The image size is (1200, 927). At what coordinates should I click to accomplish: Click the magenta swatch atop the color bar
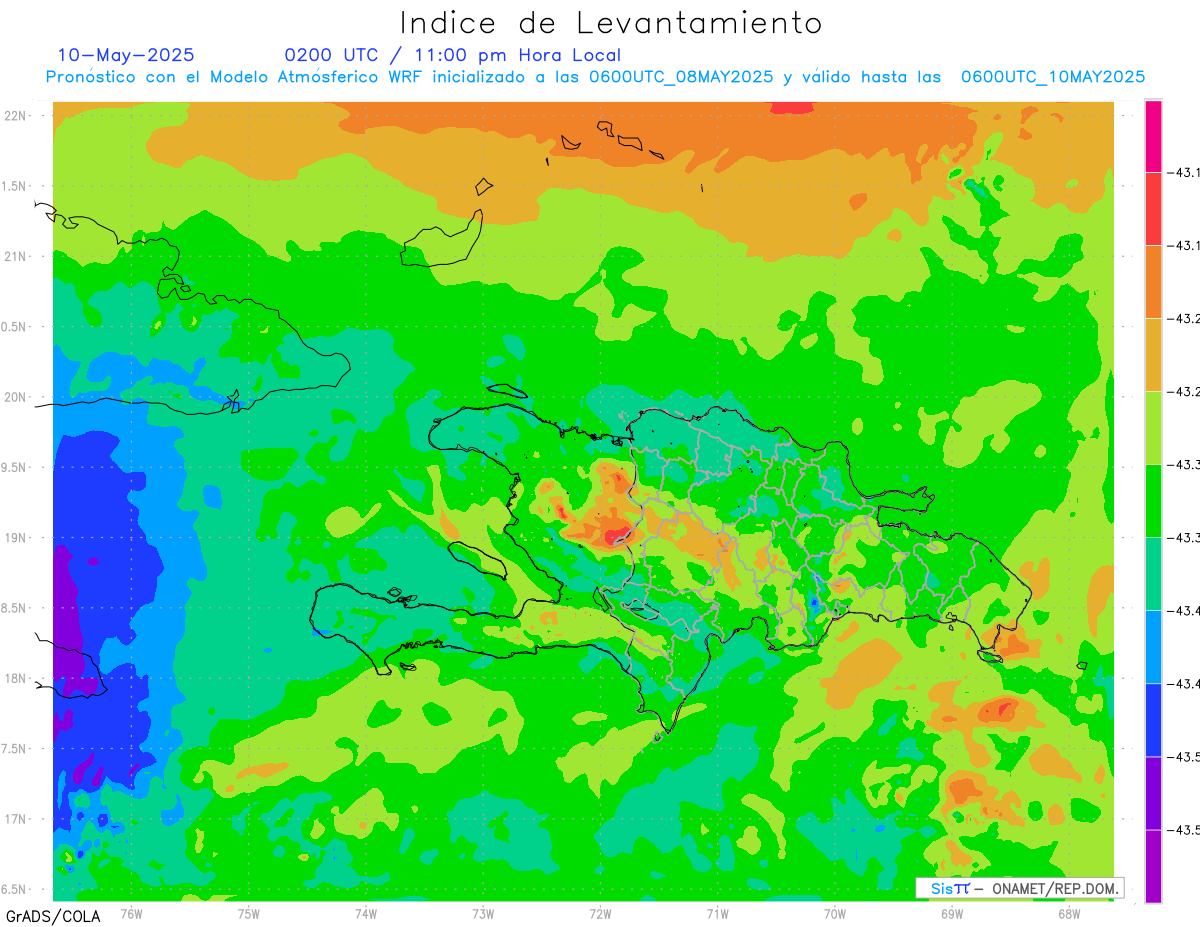pos(1153,136)
